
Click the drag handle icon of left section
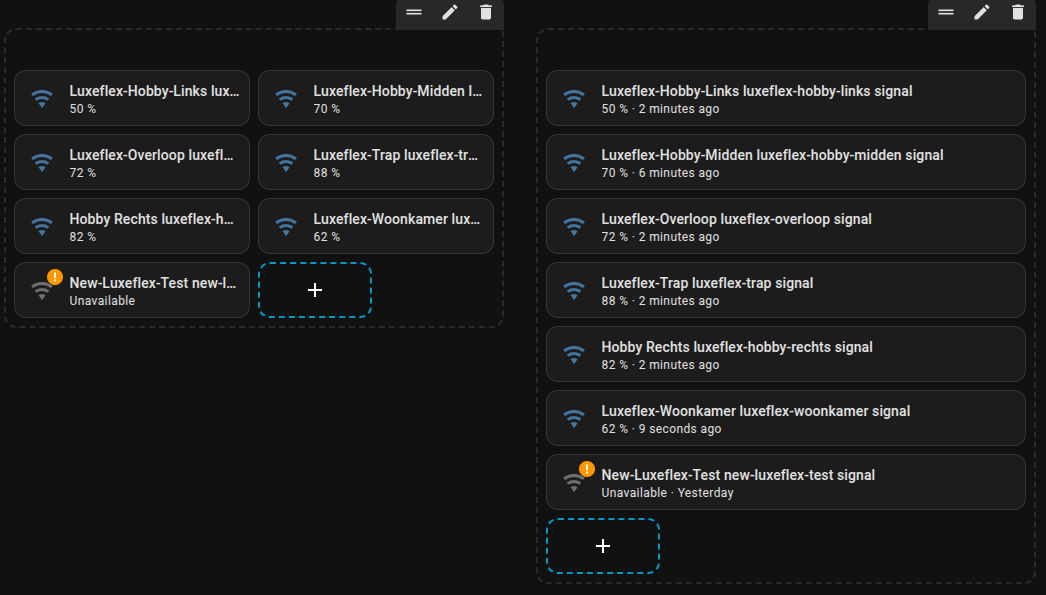pyautogui.click(x=414, y=12)
